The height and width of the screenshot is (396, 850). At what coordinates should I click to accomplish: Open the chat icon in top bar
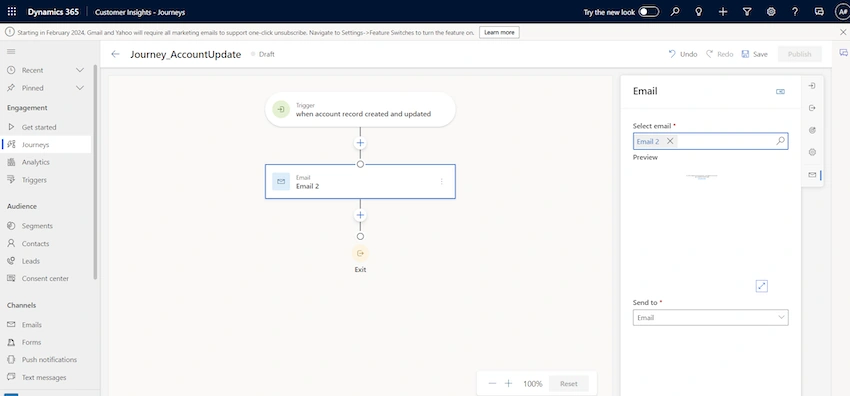coord(819,11)
